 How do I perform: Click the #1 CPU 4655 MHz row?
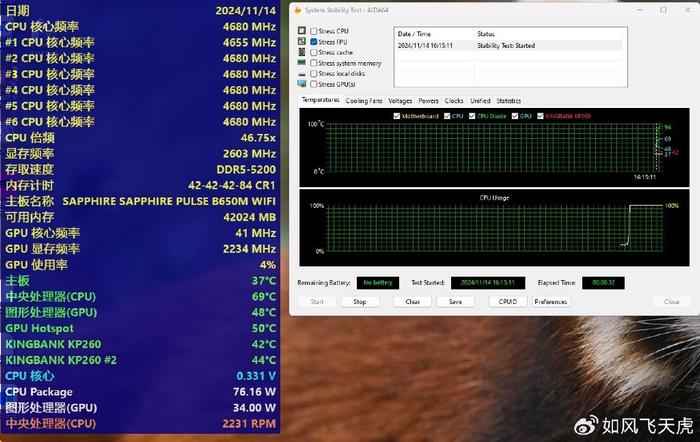pos(140,42)
